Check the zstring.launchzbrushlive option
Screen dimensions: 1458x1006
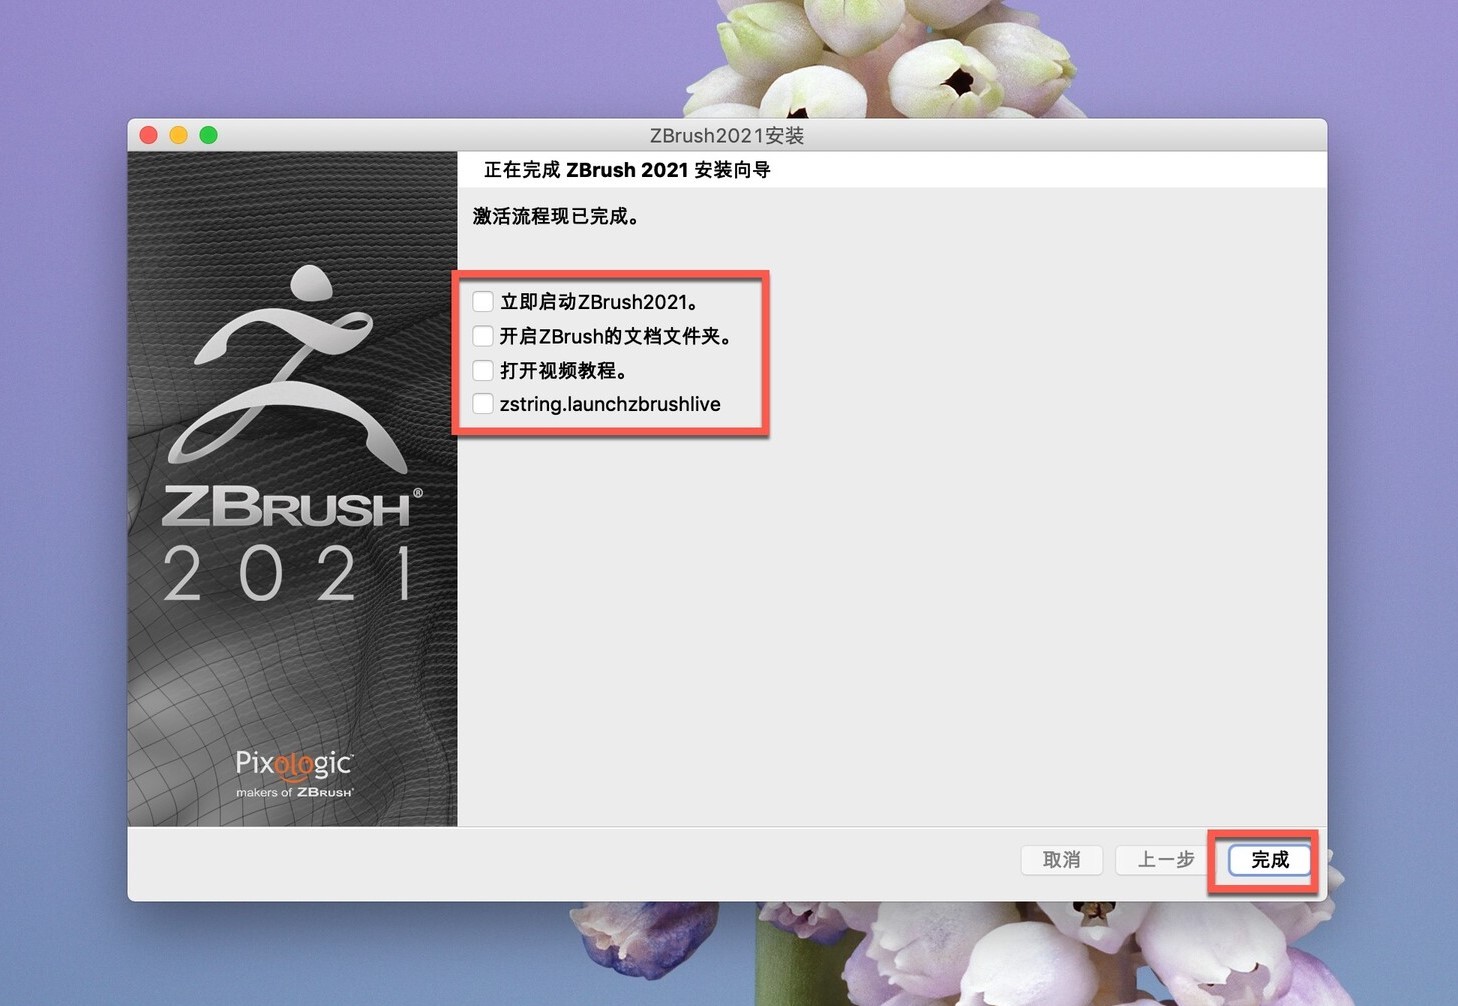click(x=483, y=403)
